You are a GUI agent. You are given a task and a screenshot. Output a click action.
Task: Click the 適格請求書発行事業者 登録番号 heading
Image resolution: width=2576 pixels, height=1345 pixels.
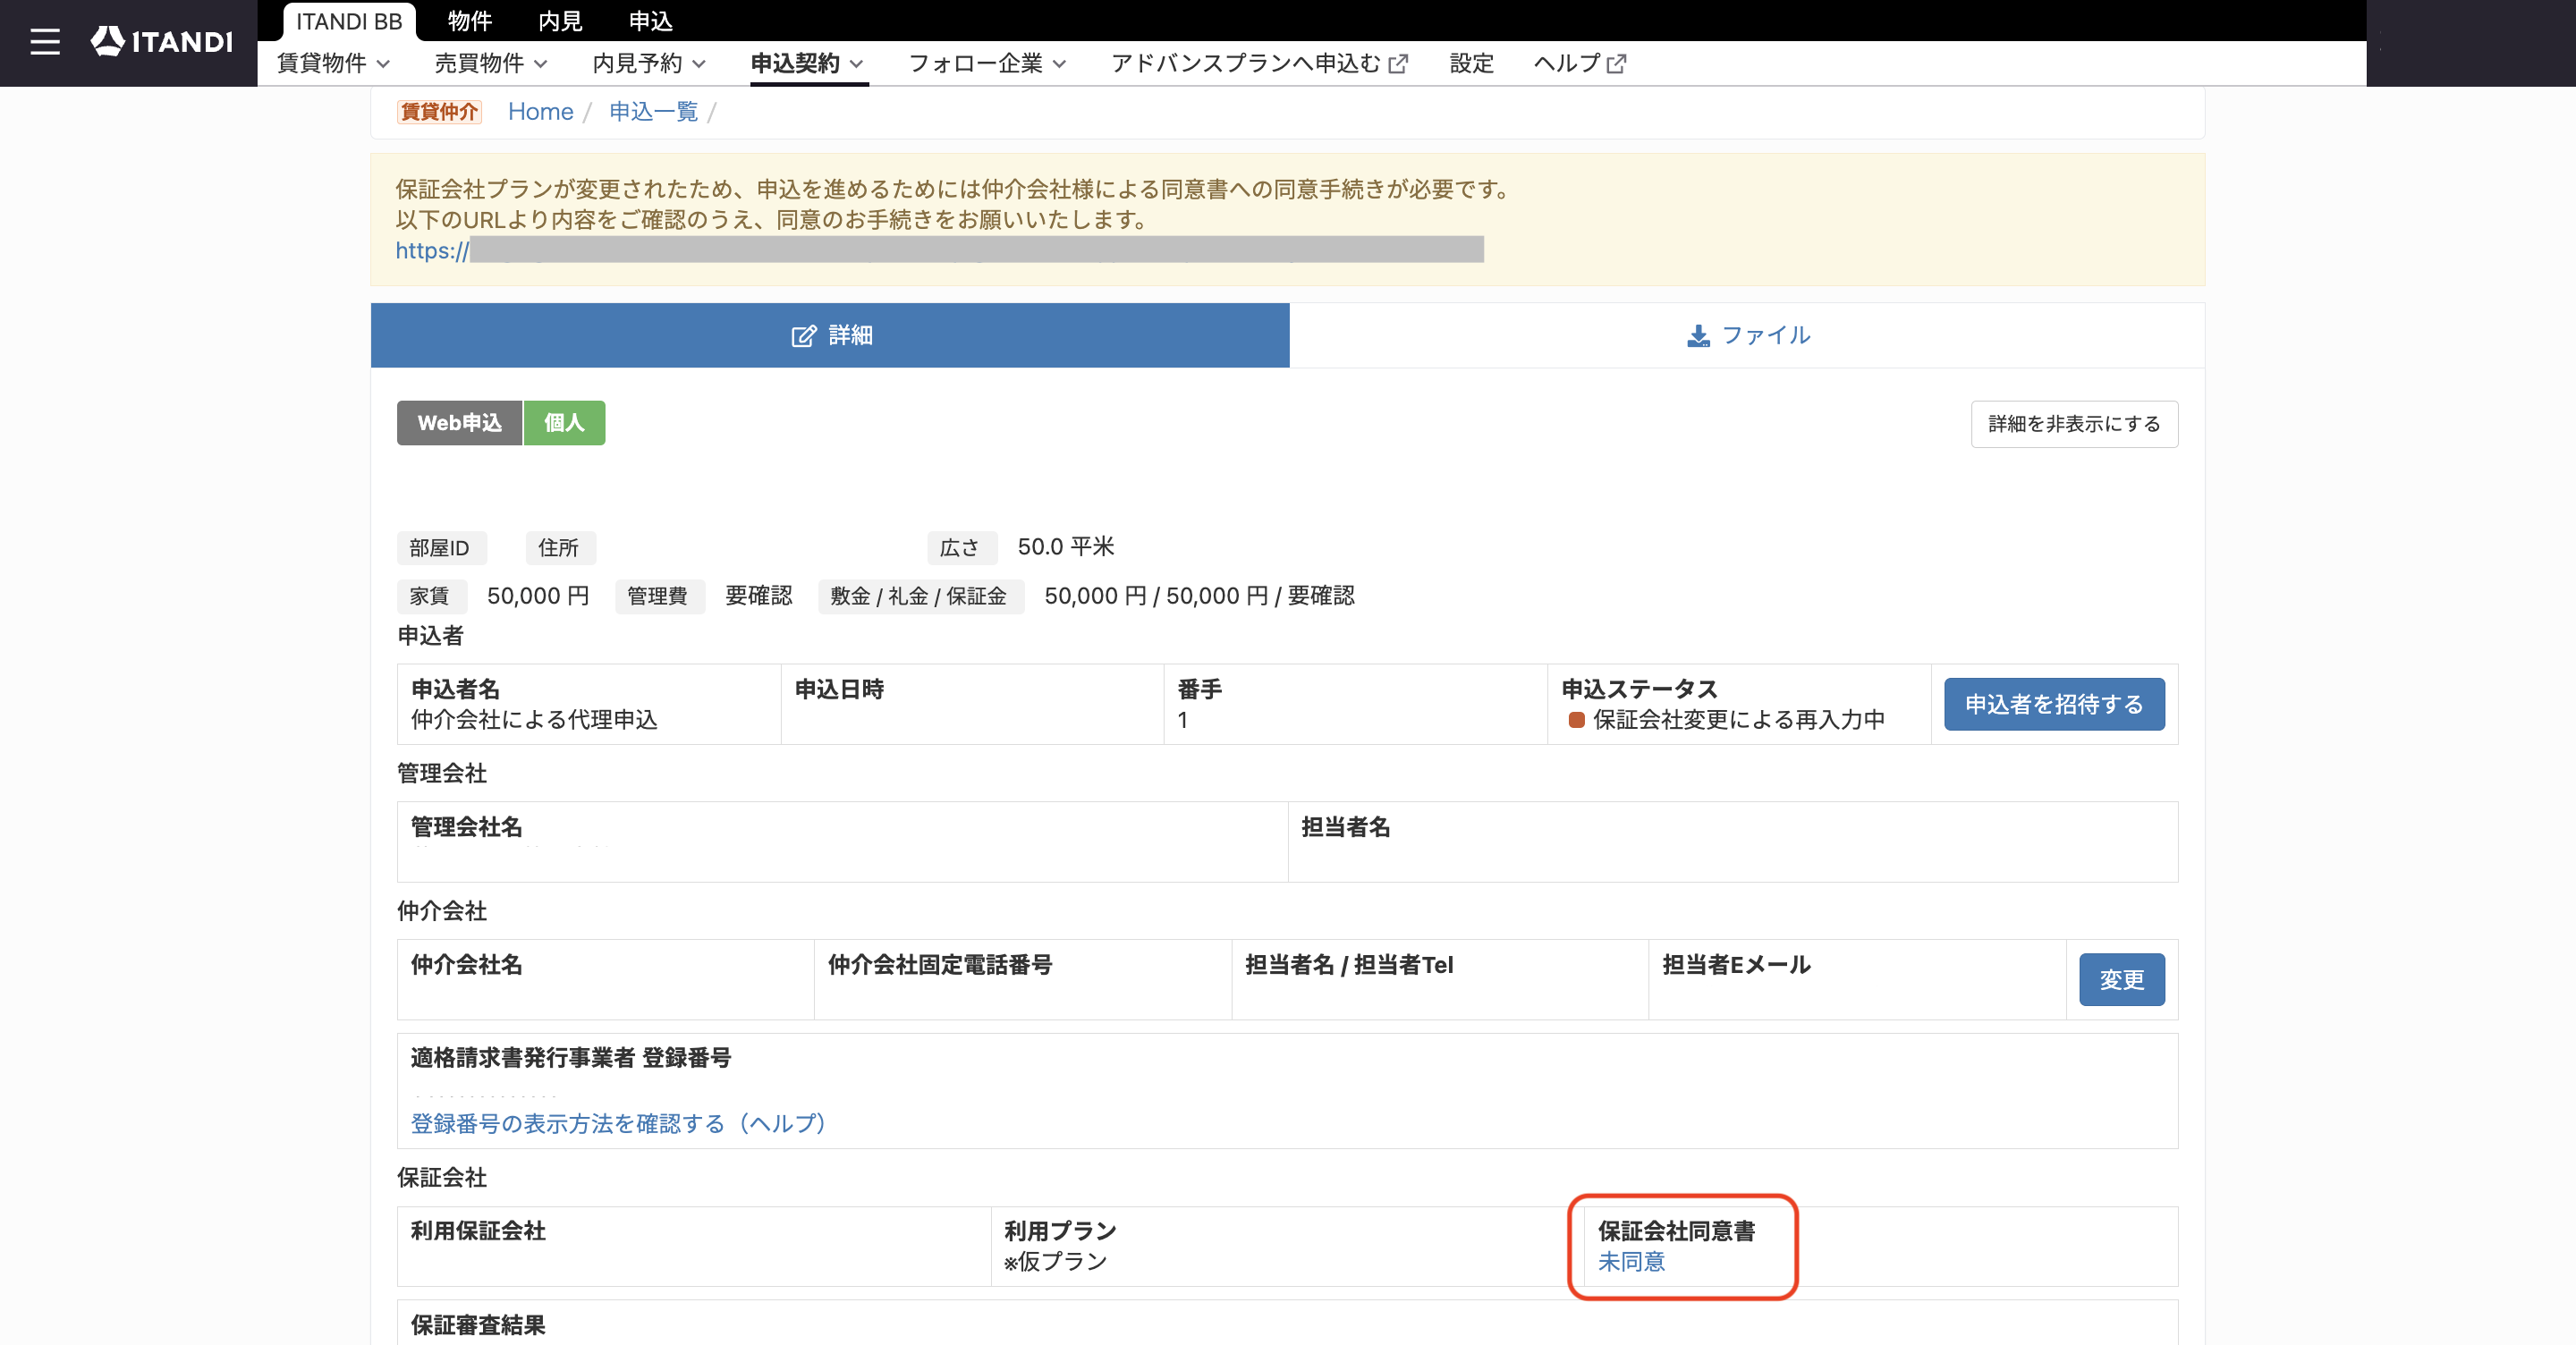(571, 1058)
